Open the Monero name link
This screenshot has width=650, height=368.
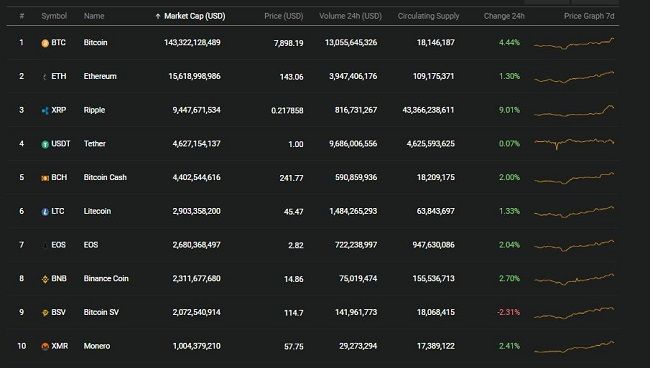pyautogui.click(x=97, y=346)
